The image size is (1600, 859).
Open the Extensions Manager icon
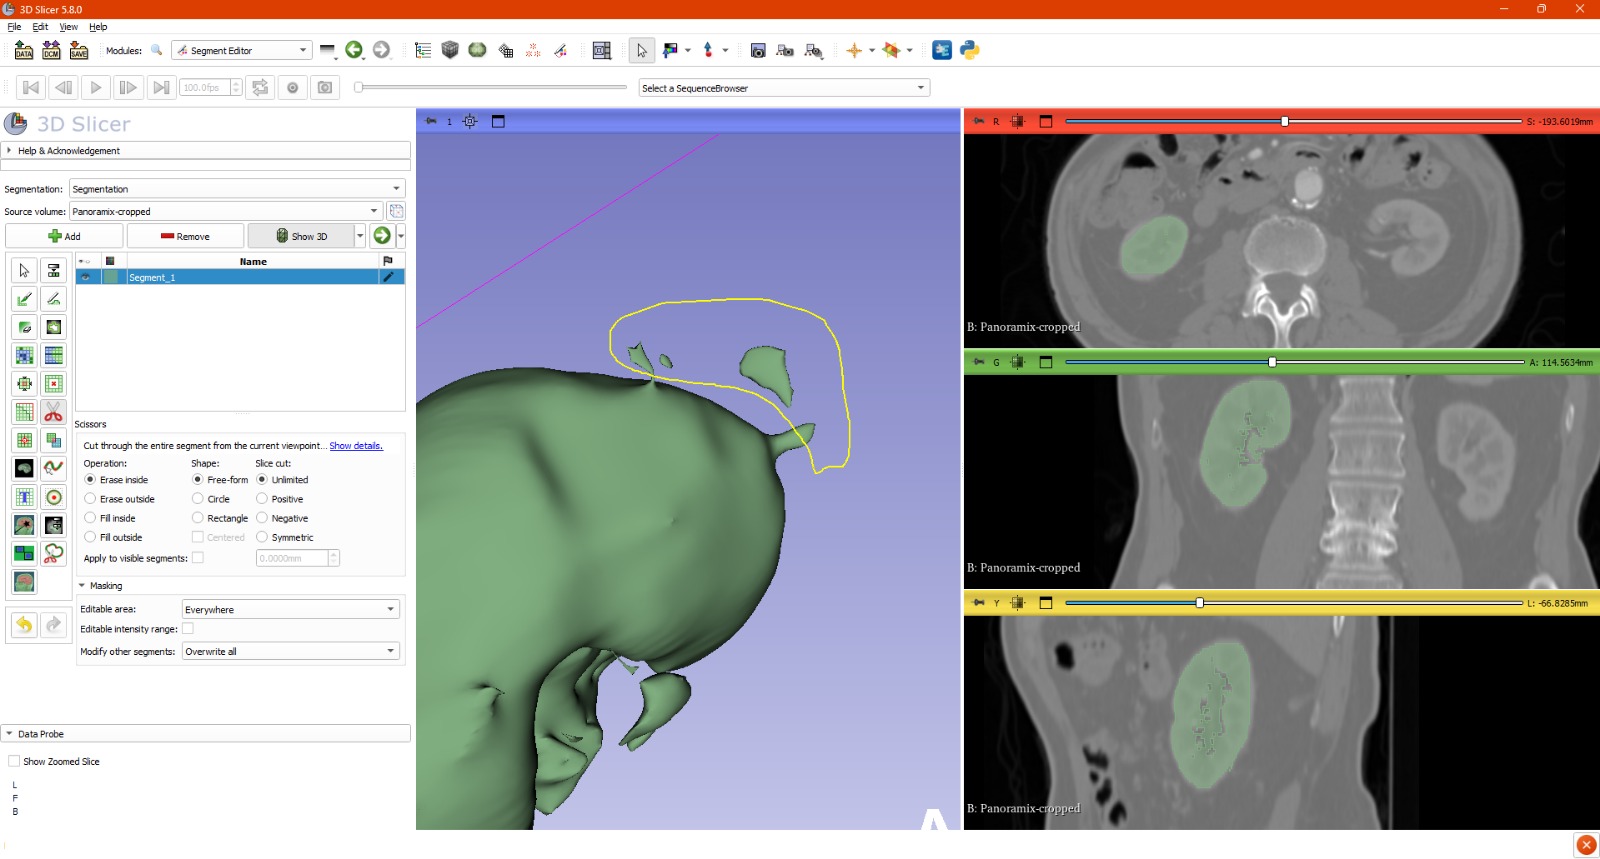(942, 50)
